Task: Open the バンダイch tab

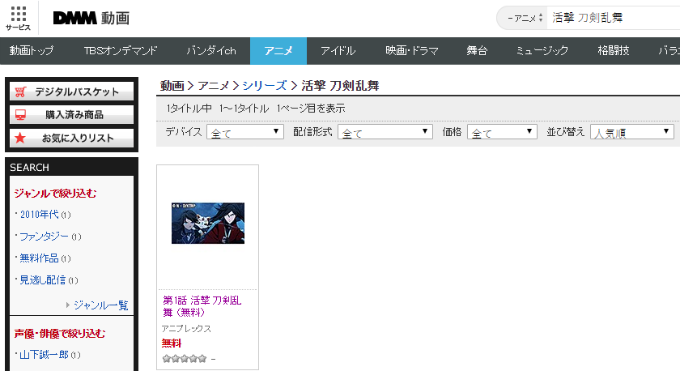Action: (x=211, y=51)
